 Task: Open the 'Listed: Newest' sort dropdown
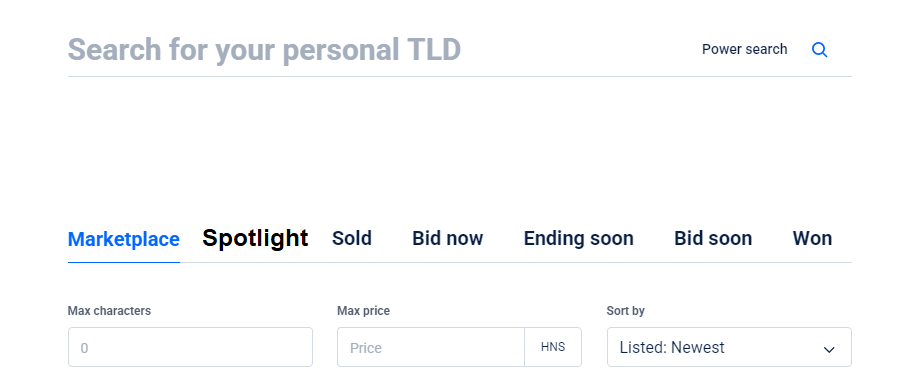point(729,347)
